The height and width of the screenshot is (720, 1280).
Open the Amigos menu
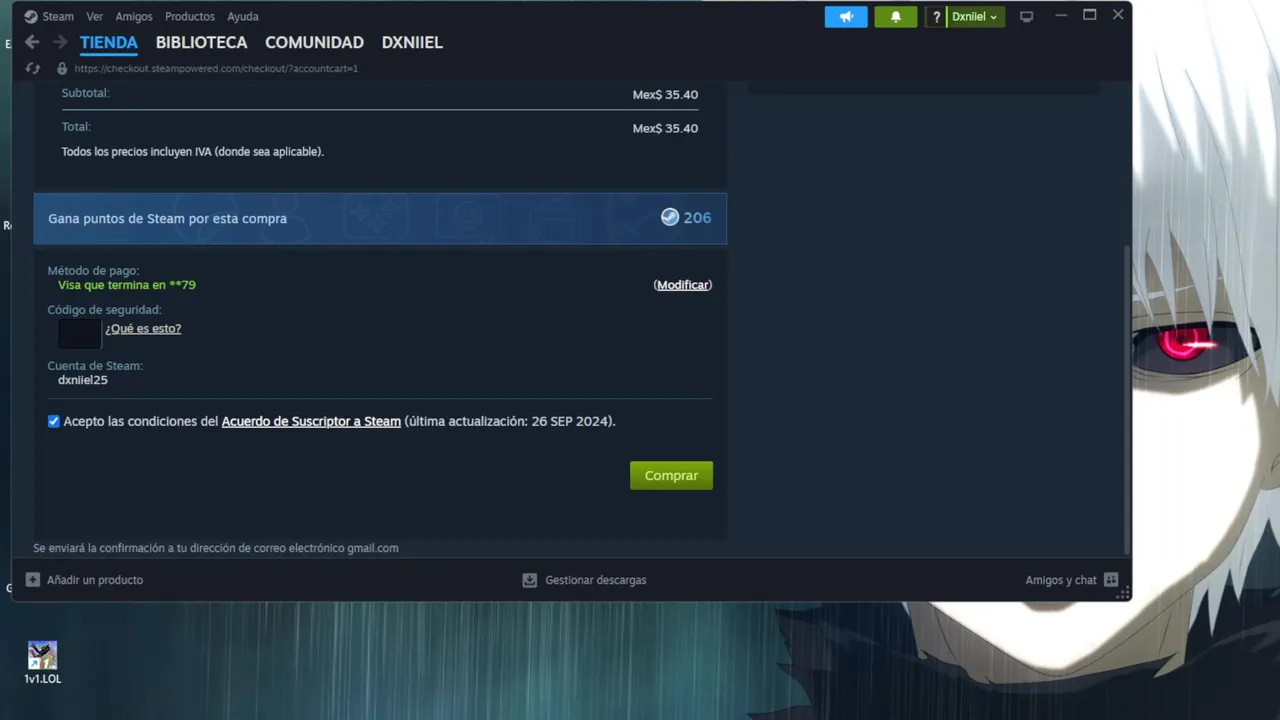[134, 17]
